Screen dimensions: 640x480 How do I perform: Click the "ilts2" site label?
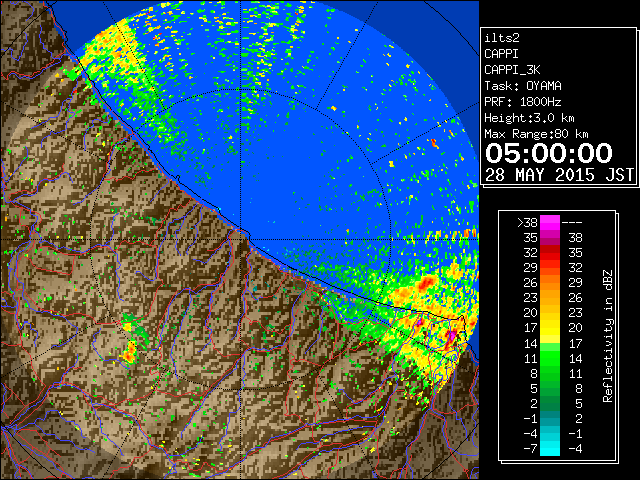pyautogui.click(x=502, y=38)
